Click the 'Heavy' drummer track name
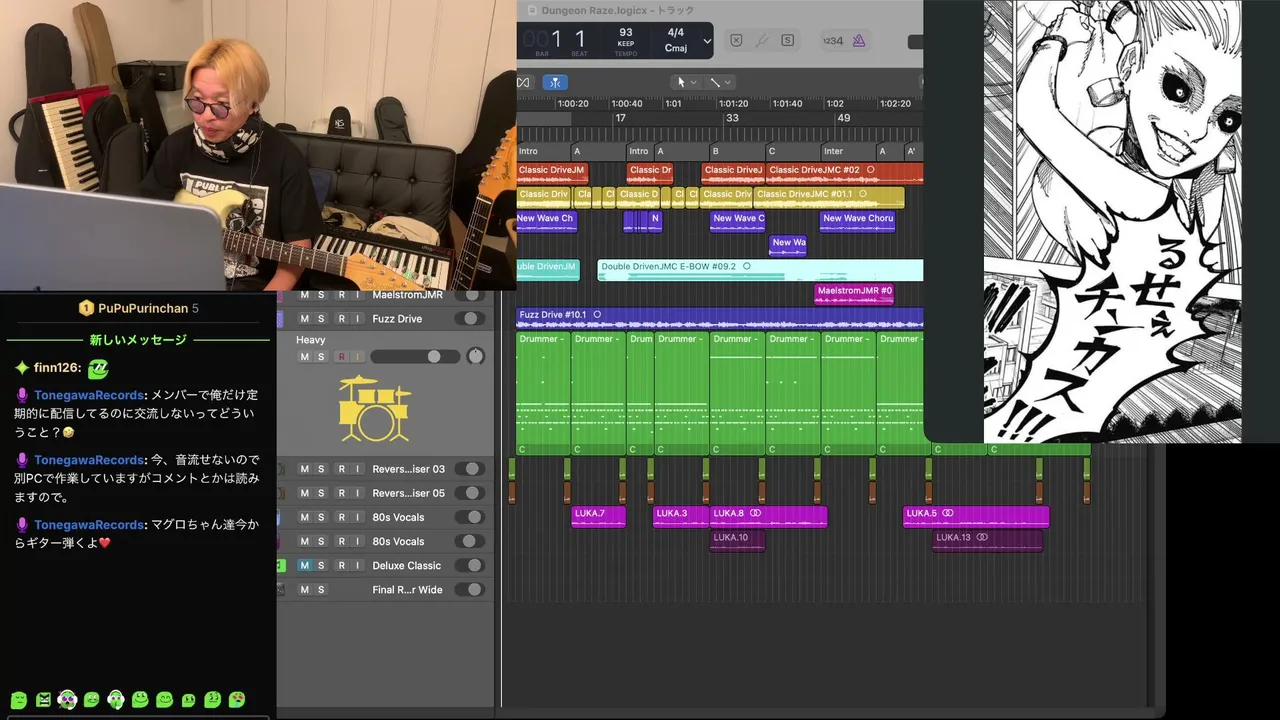The height and width of the screenshot is (720, 1280). tap(310, 340)
